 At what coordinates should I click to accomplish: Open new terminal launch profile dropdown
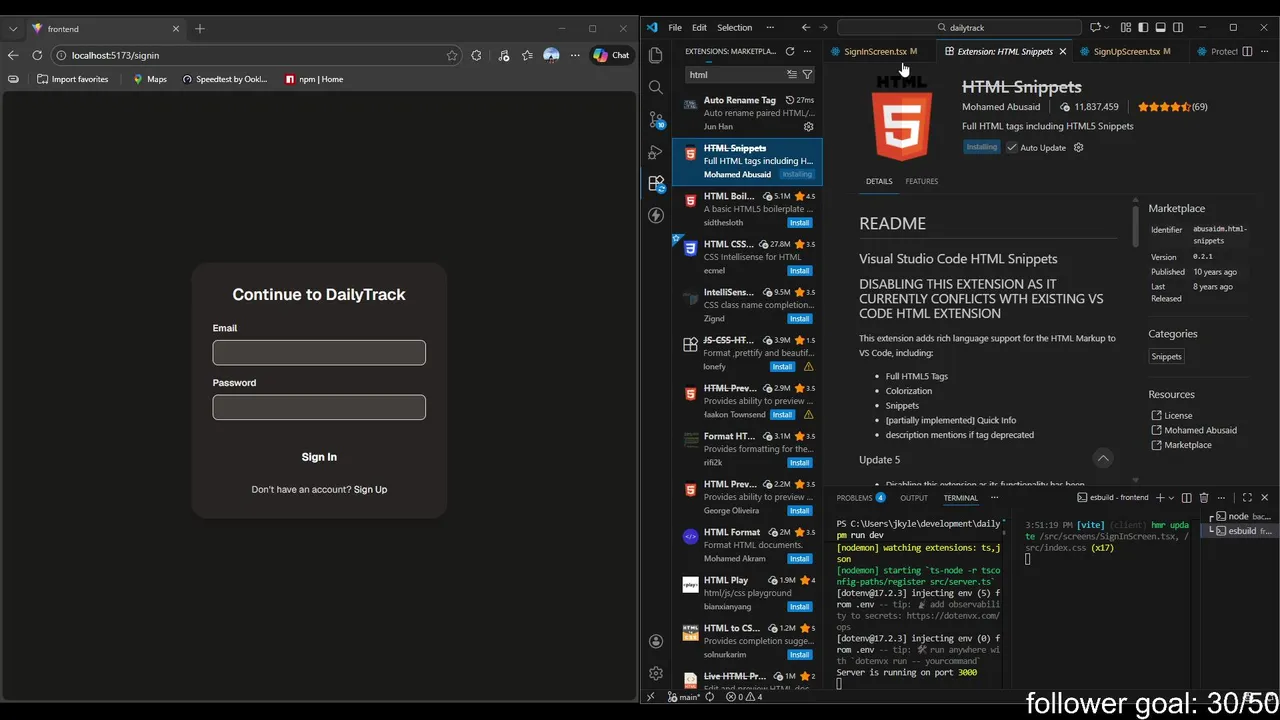click(x=1172, y=497)
